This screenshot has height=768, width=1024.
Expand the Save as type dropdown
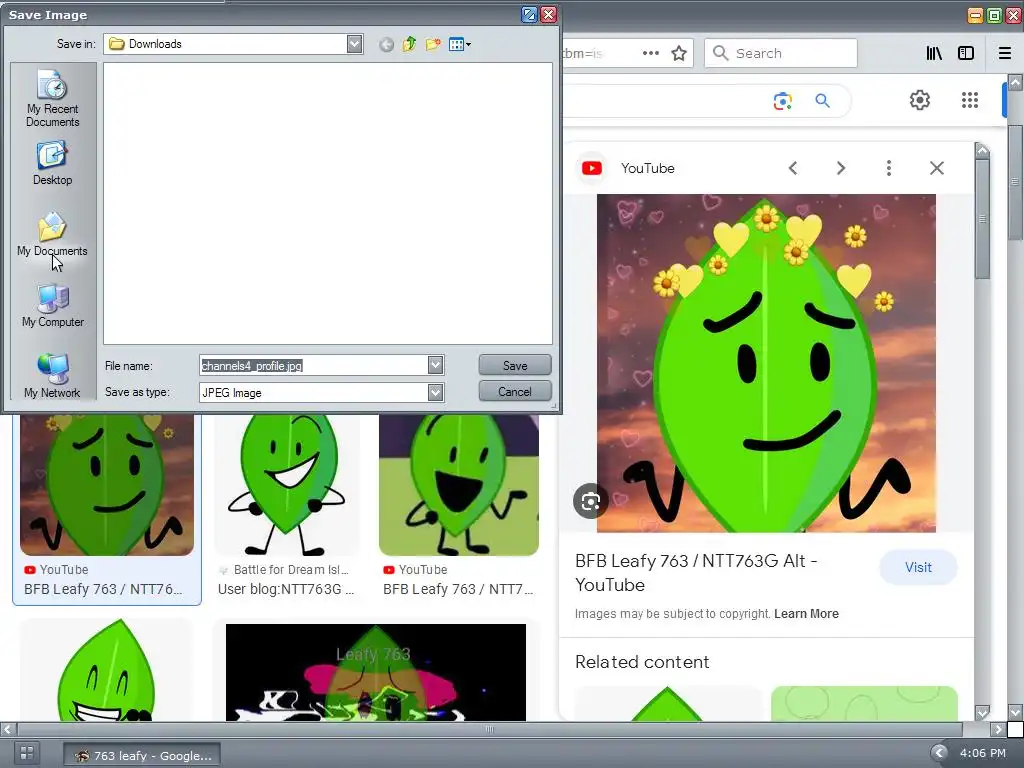point(436,392)
